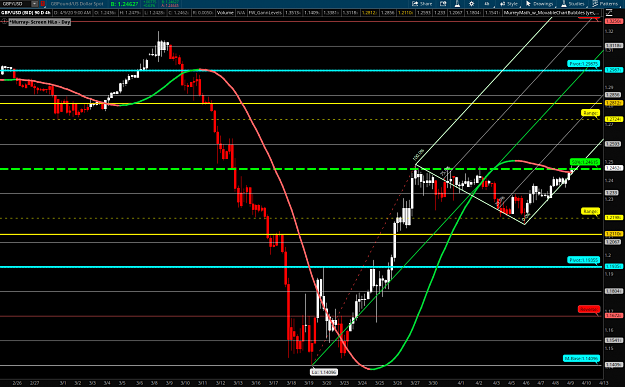Screen dimensions: 625x387
Task: Collapse the study header circle icon
Action: point(4,22)
